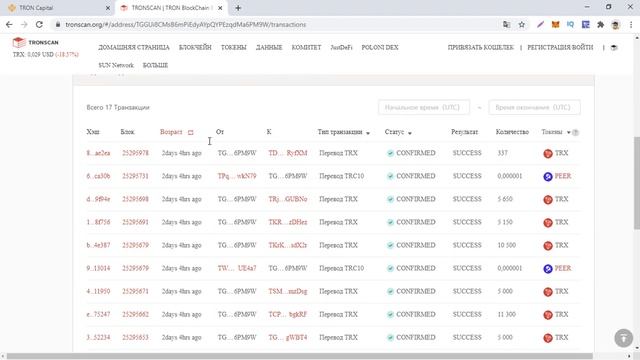Click the end time (UTC) field
This screenshot has width=640, height=360.
[534, 107]
